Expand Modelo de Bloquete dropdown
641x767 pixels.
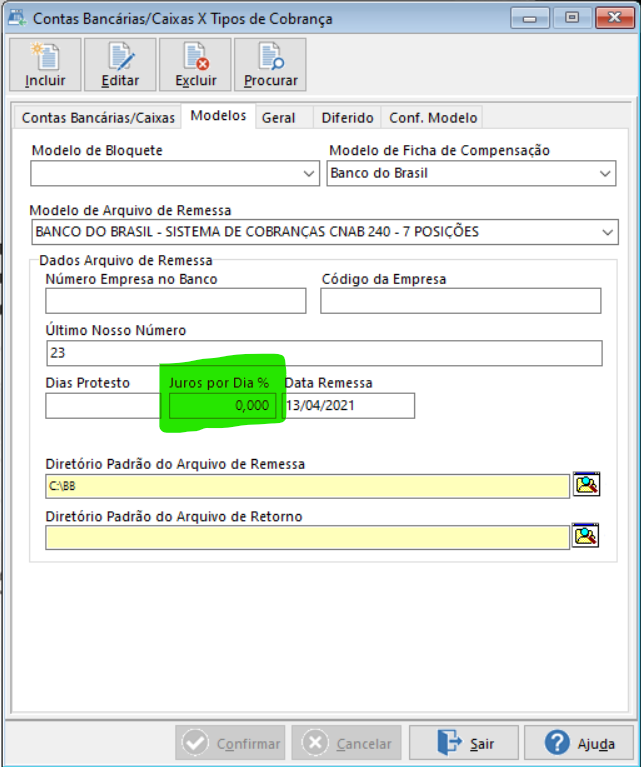[308, 174]
